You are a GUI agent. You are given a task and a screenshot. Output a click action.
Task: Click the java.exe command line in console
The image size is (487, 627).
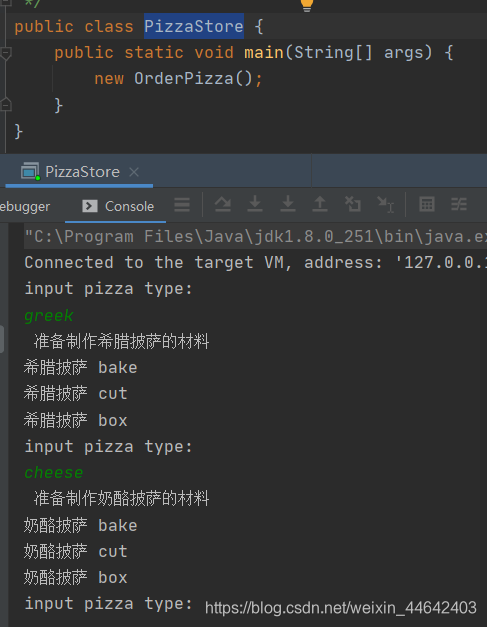click(255, 237)
